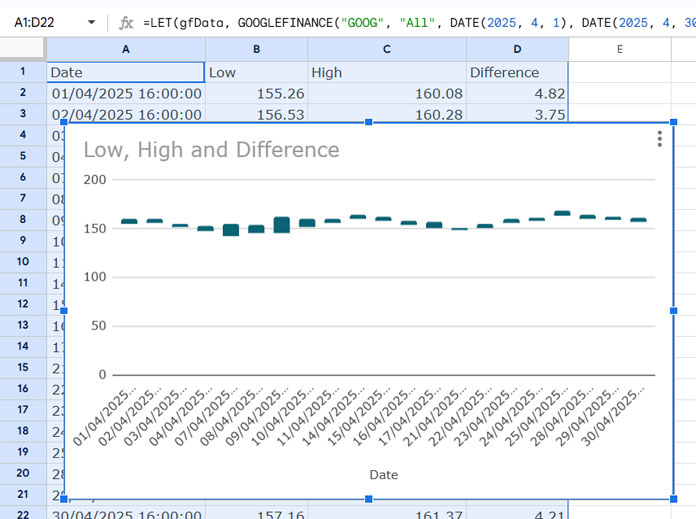Image resolution: width=696 pixels, height=519 pixels.
Task: Click row header 15
Action: [x=23, y=368]
